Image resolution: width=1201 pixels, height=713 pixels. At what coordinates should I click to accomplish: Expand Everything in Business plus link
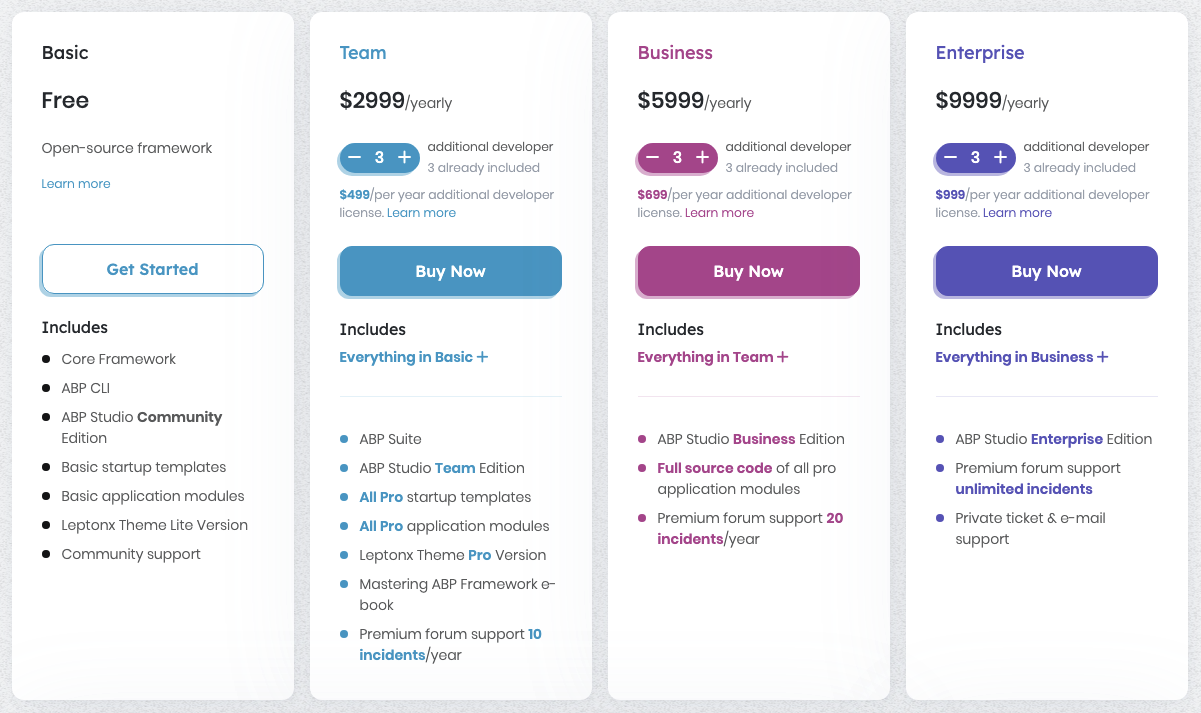pyautogui.click(x=1021, y=357)
